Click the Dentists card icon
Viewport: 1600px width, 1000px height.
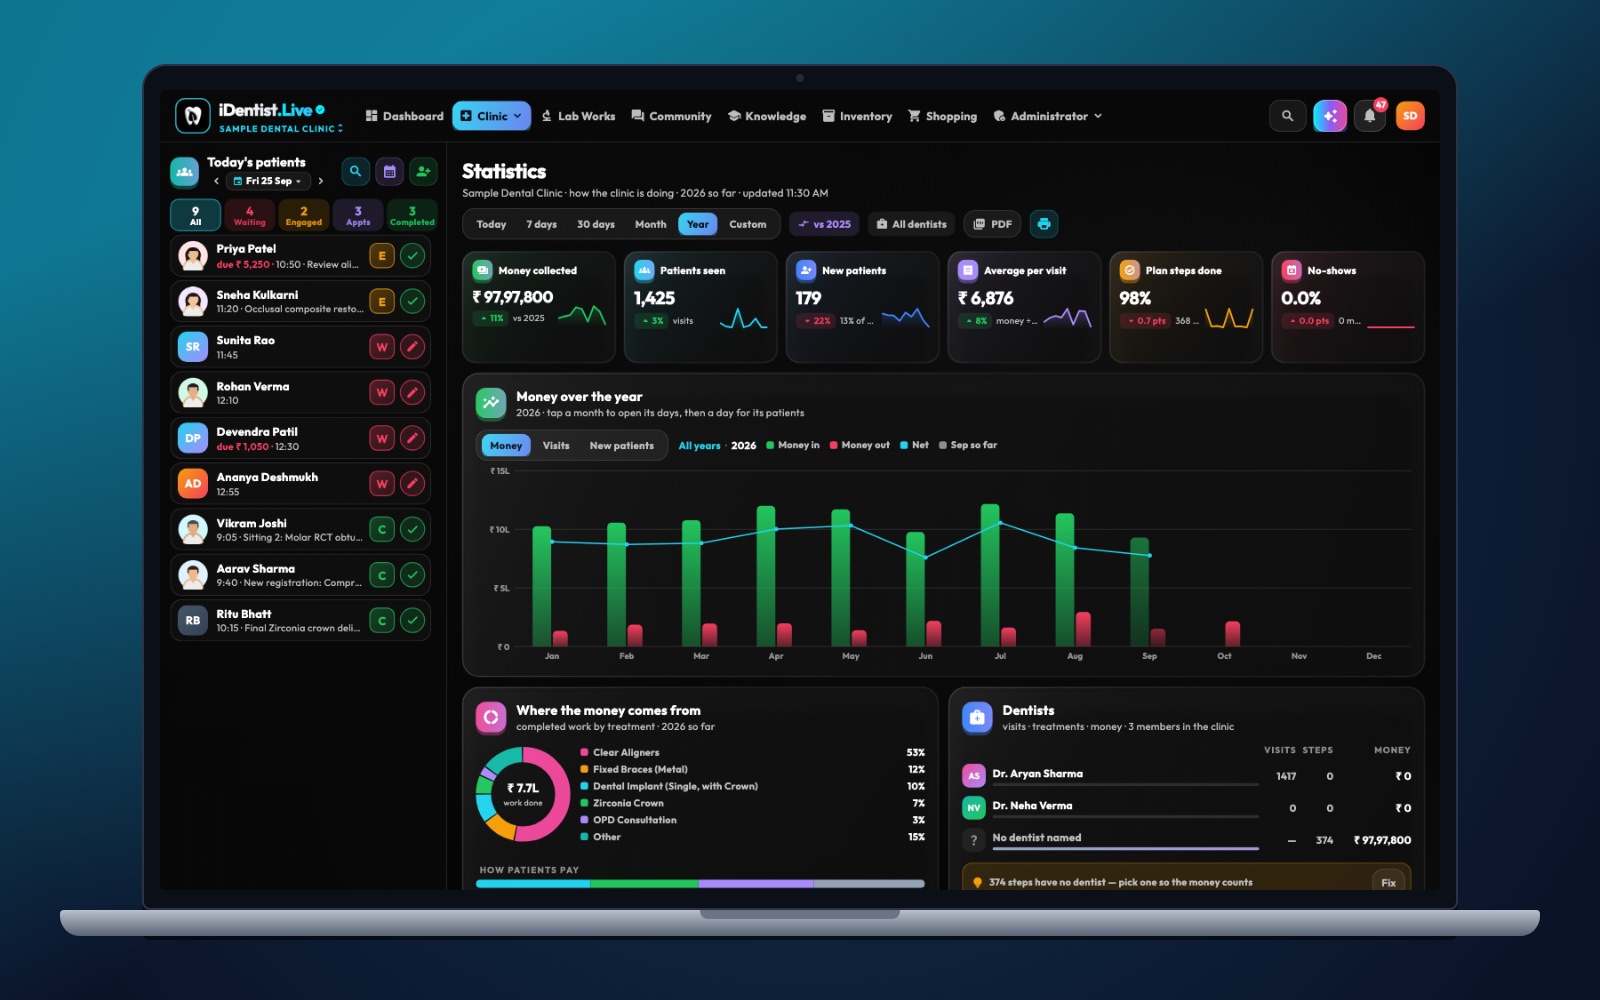977,717
